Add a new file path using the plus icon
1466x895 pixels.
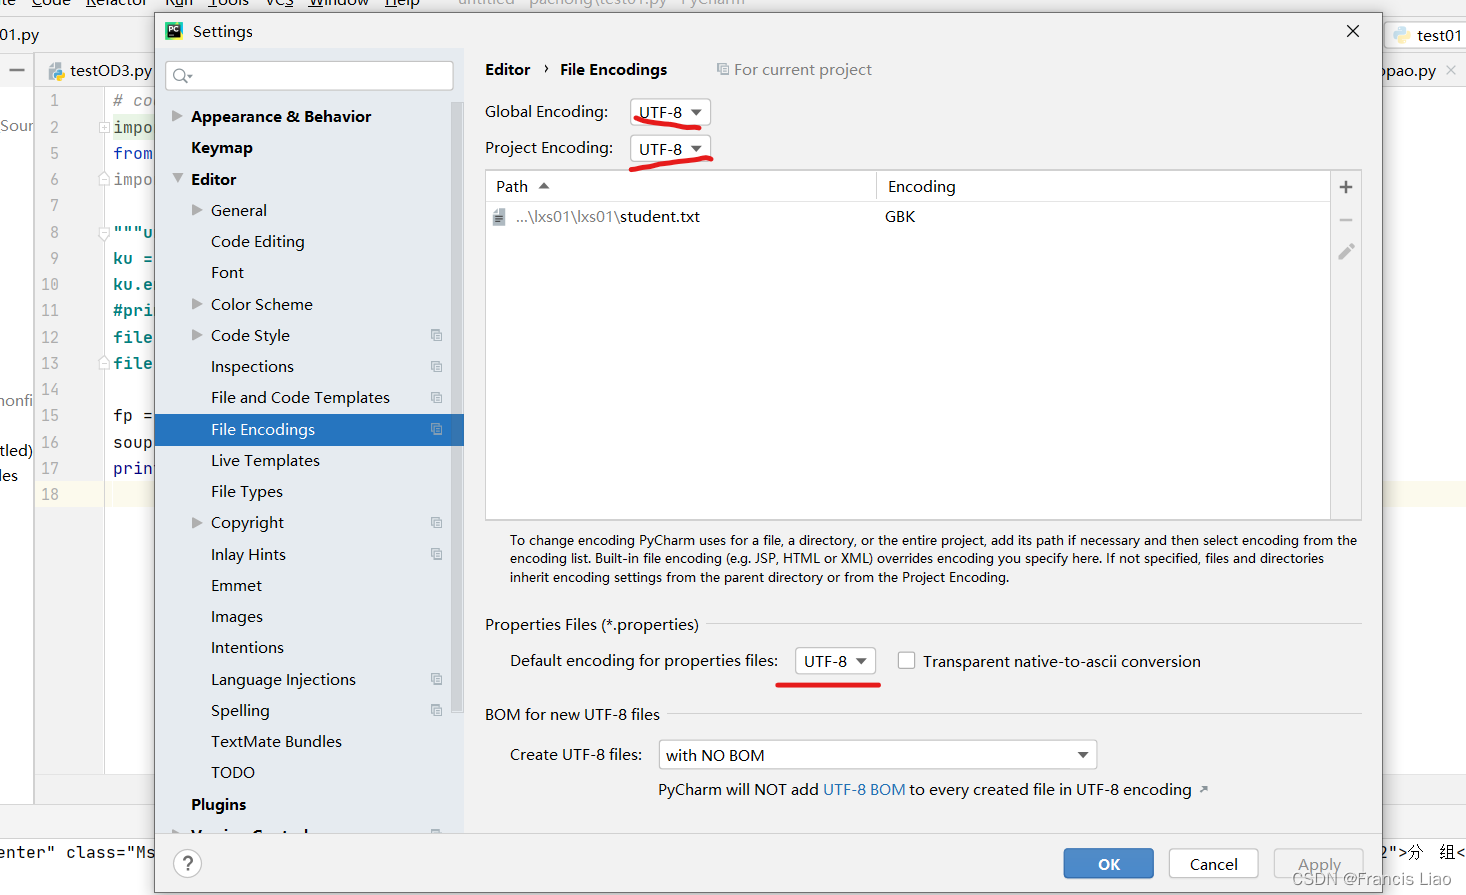pos(1346,186)
